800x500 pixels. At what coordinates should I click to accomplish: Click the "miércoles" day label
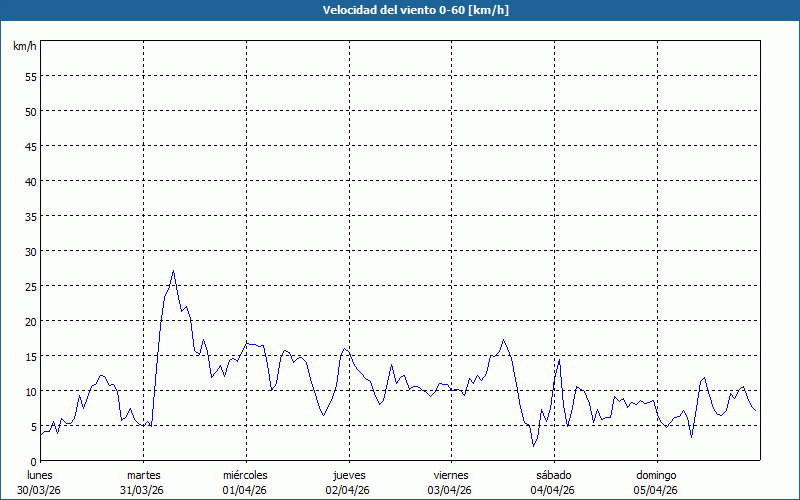tap(245, 475)
